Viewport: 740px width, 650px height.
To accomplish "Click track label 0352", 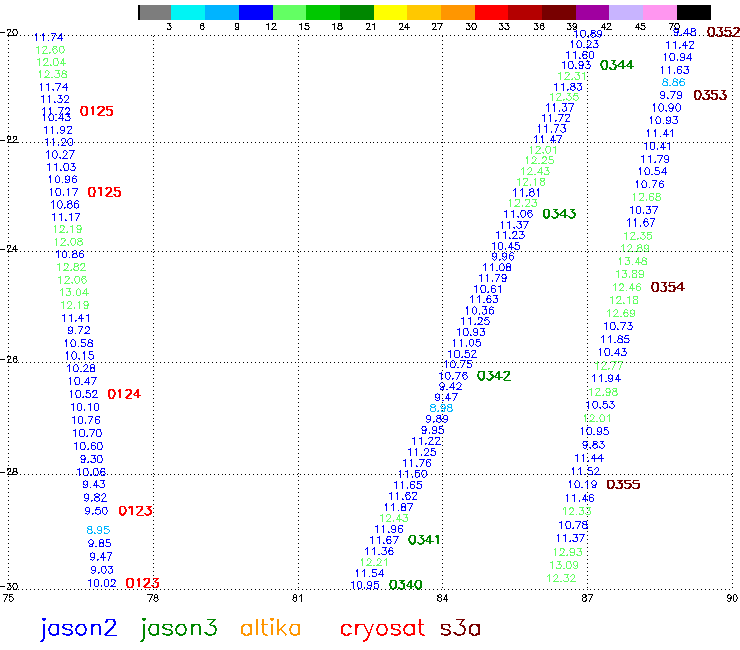I will 723,32.
